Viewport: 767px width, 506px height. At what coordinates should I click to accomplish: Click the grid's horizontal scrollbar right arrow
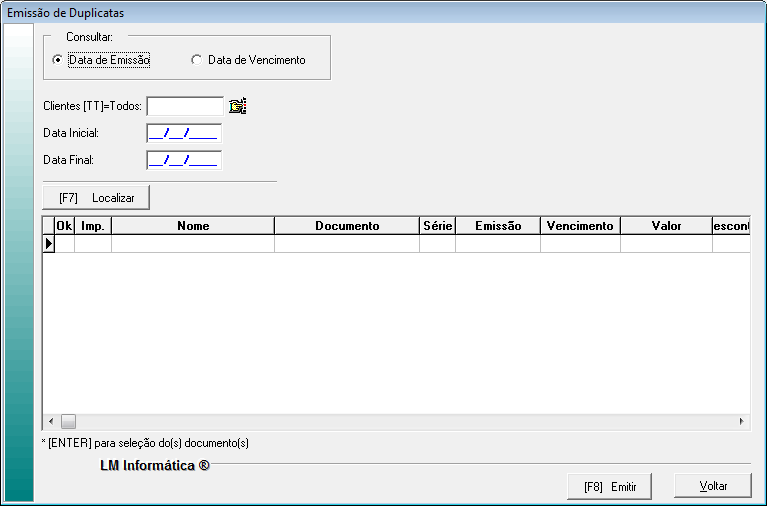click(x=741, y=422)
